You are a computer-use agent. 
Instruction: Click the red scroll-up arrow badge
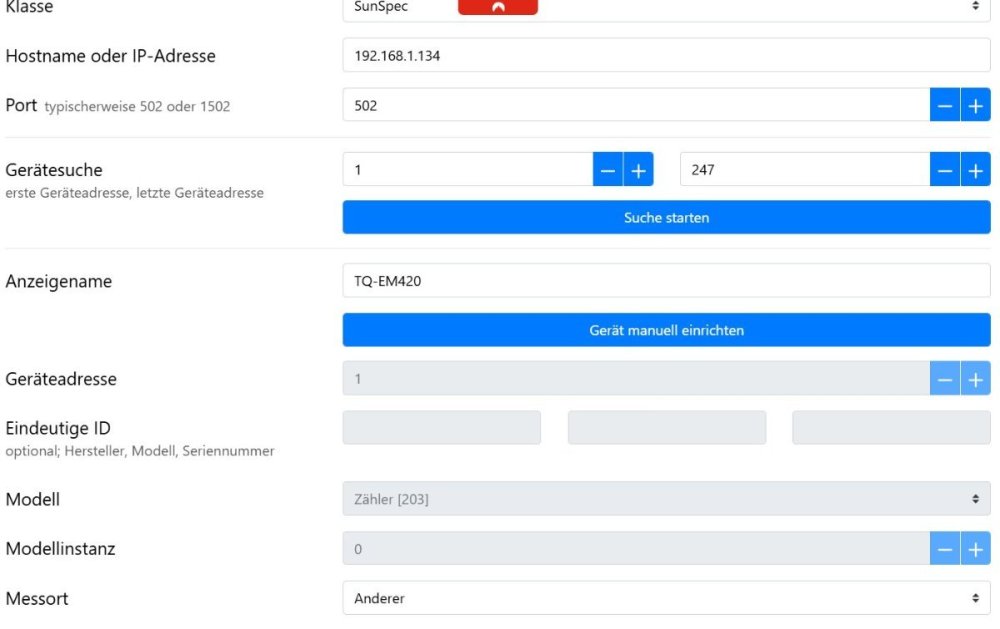click(x=498, y=7)
